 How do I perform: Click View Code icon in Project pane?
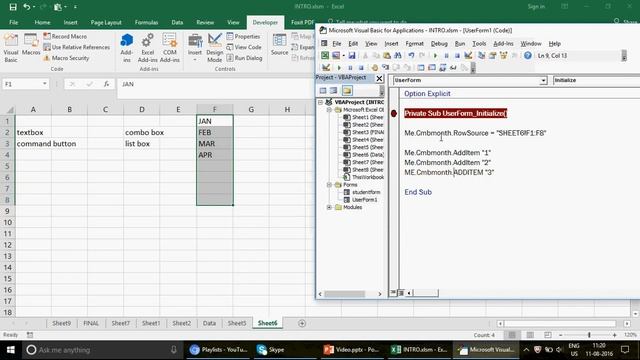323,91
